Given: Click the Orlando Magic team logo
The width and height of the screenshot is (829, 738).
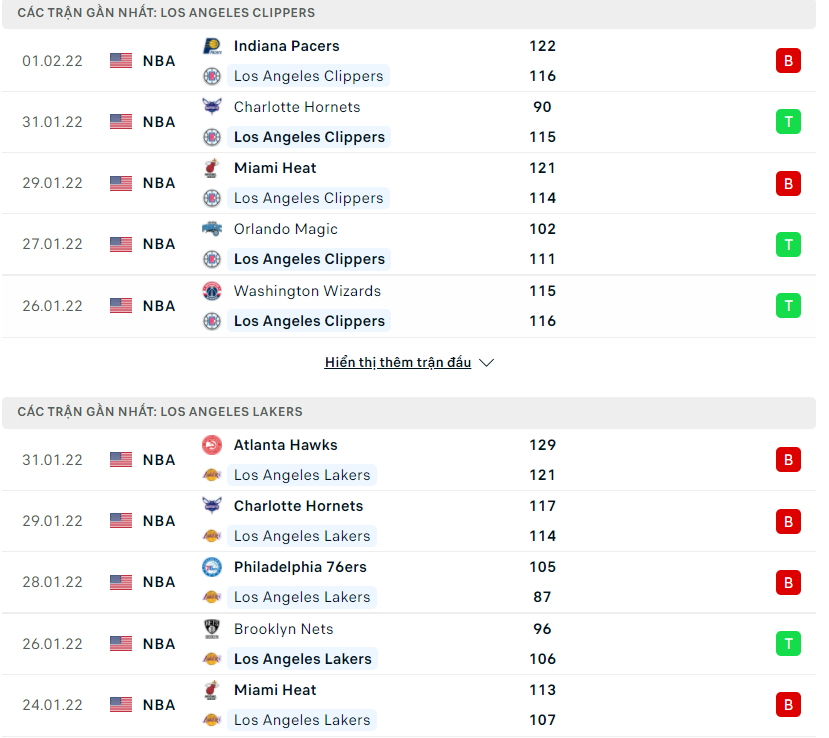Looking at the screenshot, I should [212, 229].
